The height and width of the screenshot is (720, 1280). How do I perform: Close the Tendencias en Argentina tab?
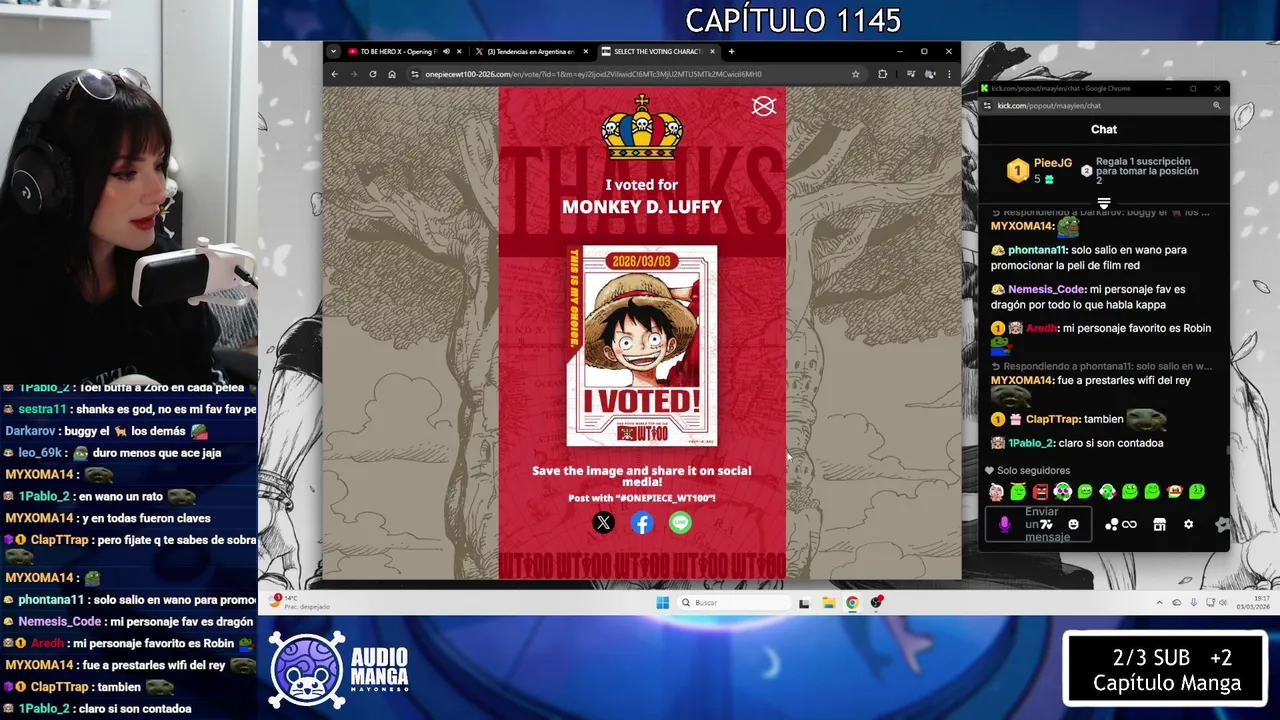tap(586, 51)
